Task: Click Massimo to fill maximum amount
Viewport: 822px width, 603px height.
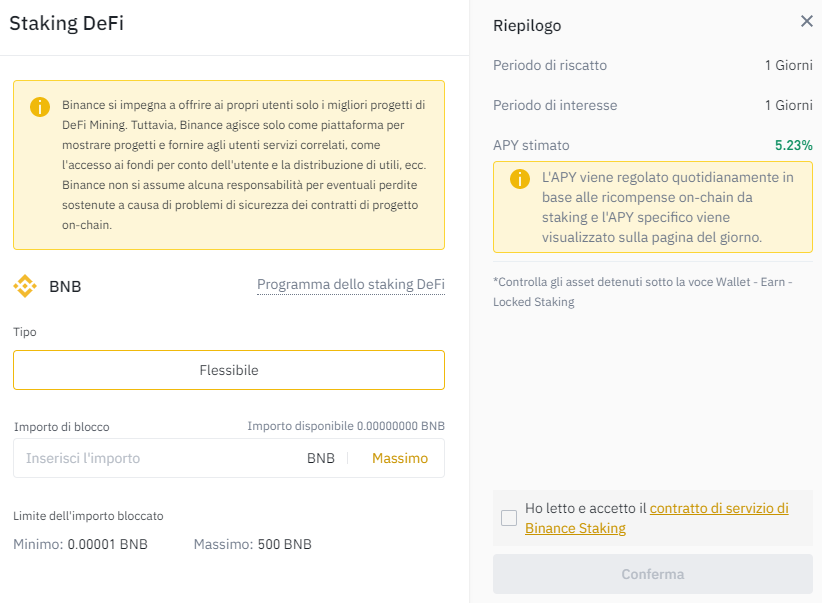Action: point(400,458)
